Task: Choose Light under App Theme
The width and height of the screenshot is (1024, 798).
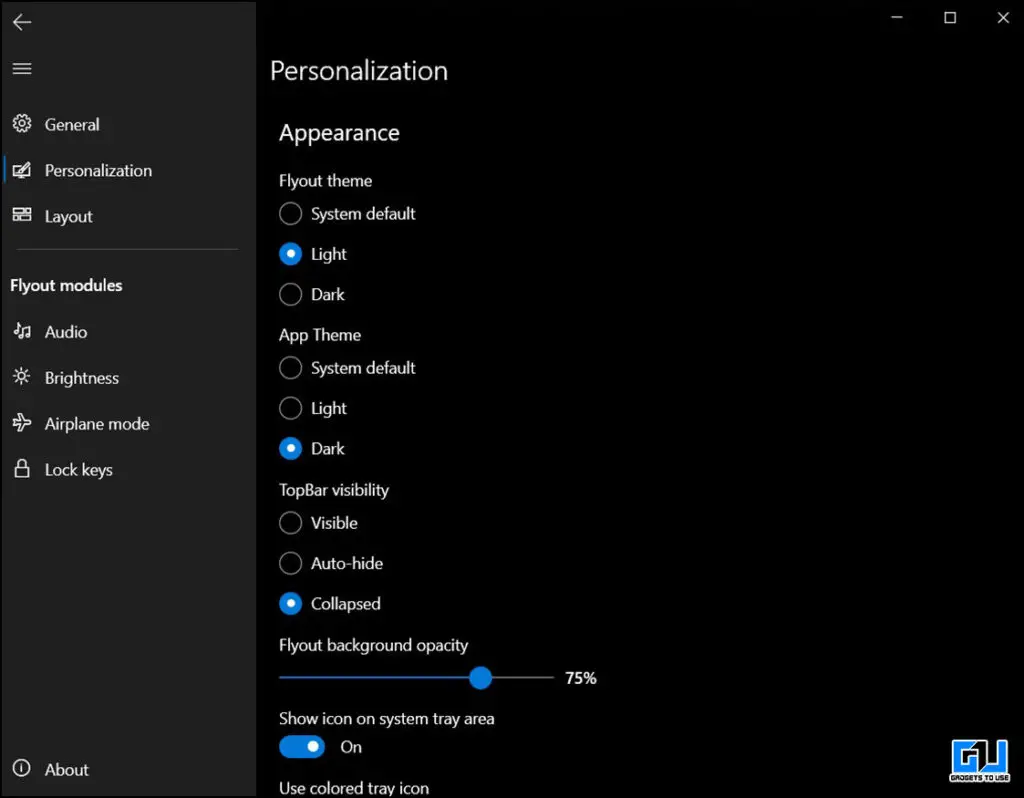Action: [x=291, y=408]
